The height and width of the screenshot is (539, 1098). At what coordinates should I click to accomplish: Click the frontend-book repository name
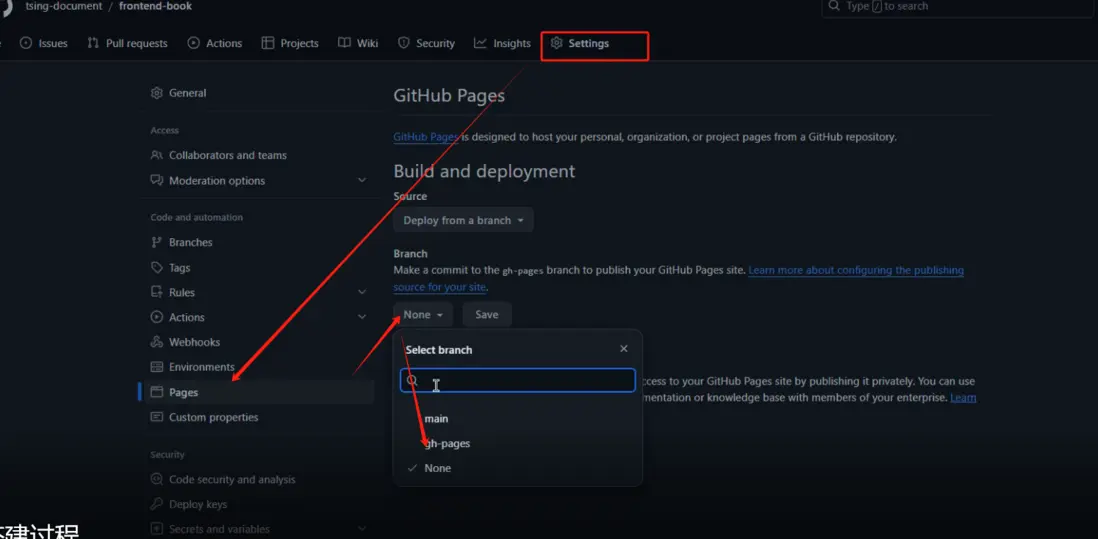tap(155, 6)
